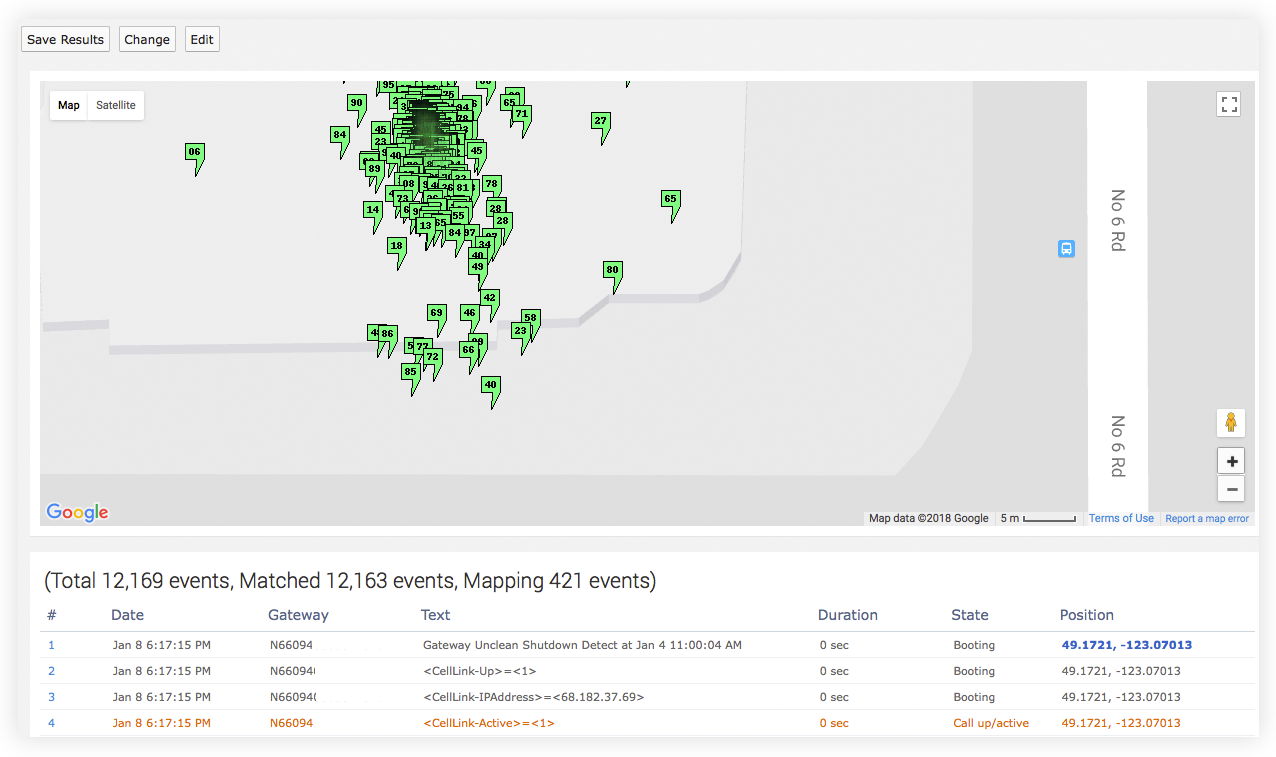Click the Change button
Screen dimensions: 1276x757
tap(147, 40)
